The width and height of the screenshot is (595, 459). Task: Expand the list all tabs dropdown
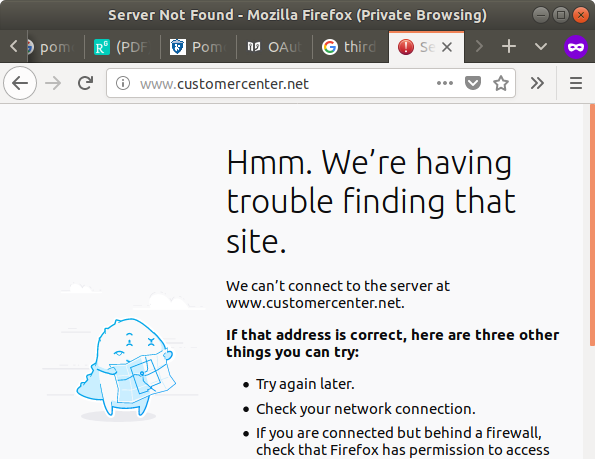click(x=541, y=47)
